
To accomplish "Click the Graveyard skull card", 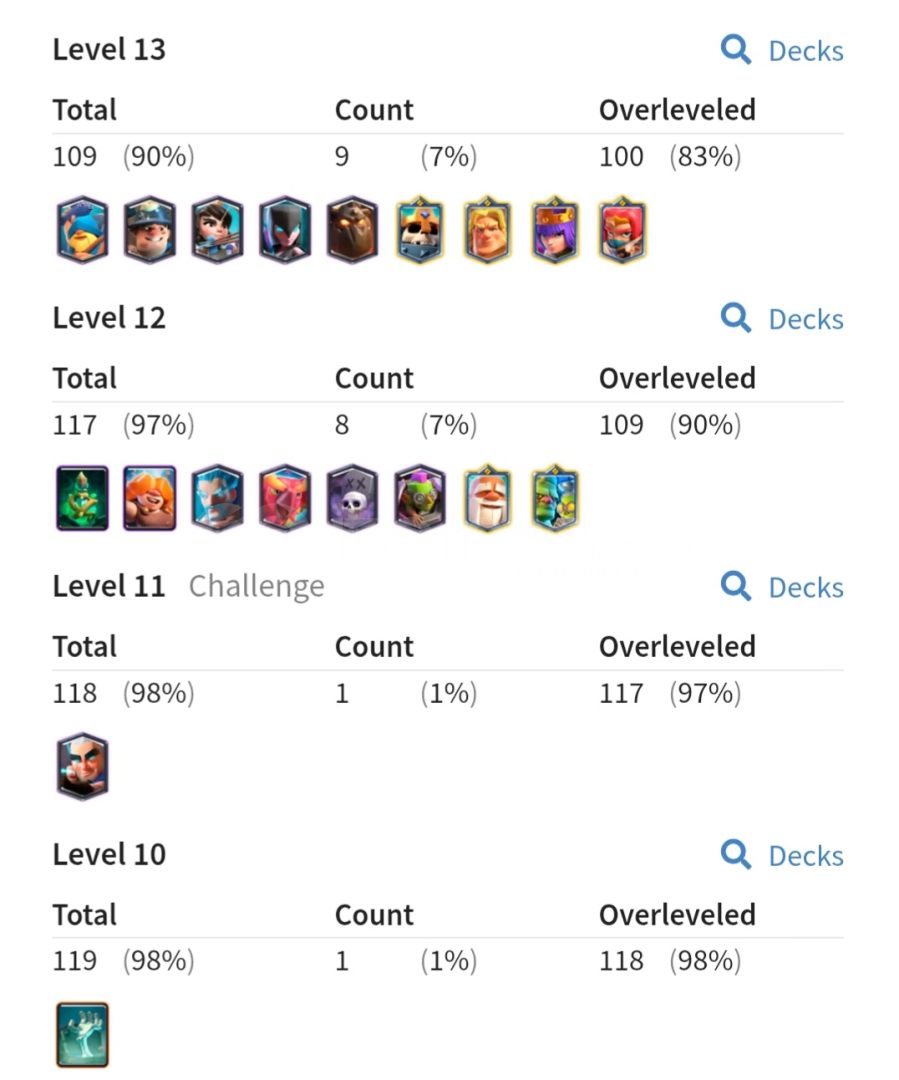I will [x=352, y=498].
